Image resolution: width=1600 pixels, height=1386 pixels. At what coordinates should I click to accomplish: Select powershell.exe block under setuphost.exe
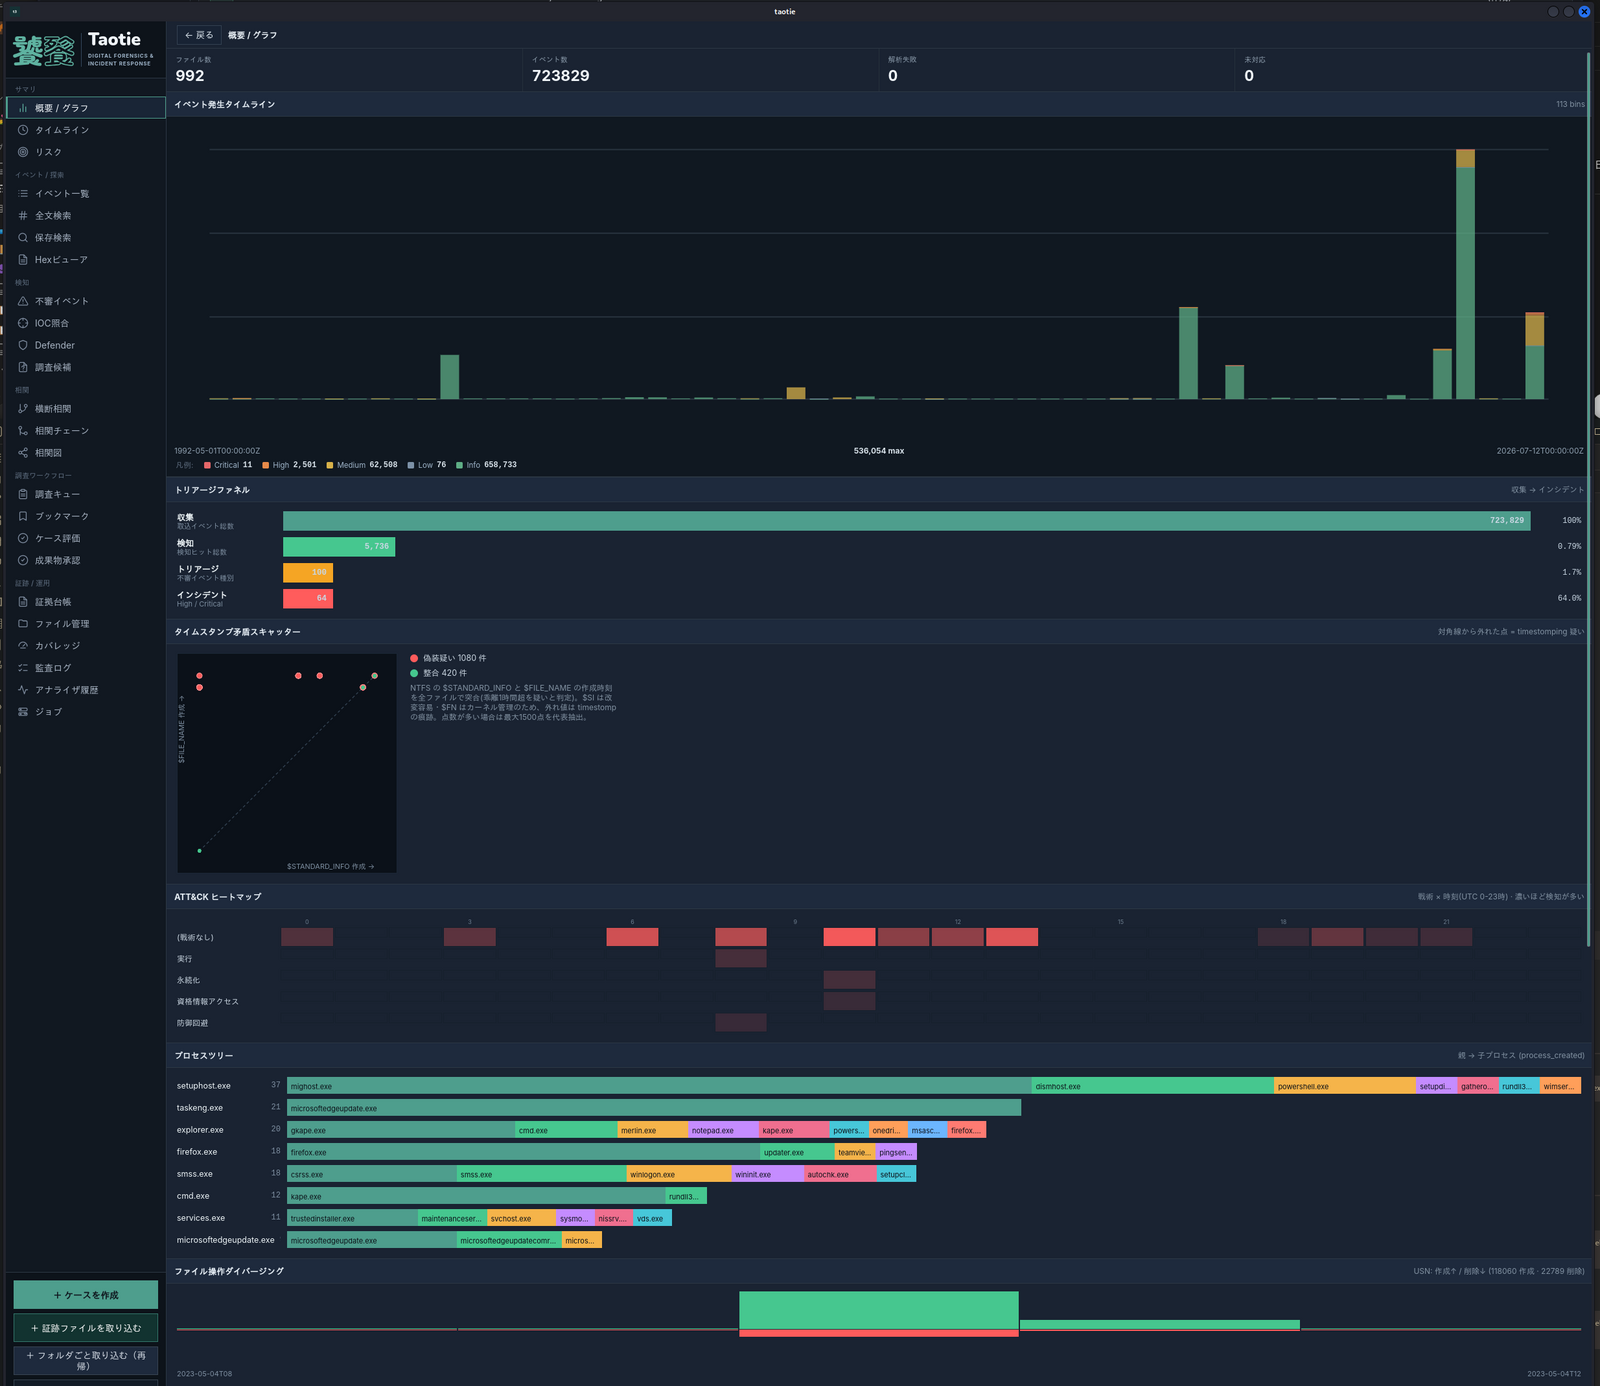[1345, 1086]
